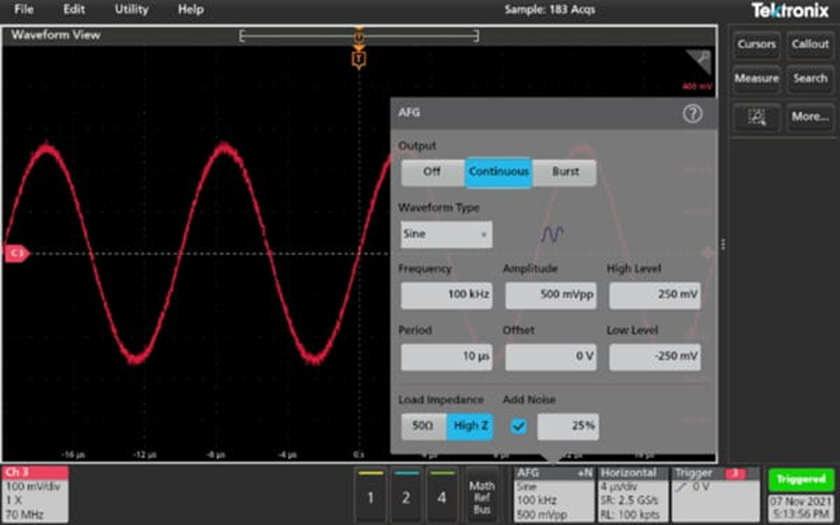Uncheck the Add Noise checkbox

coord(518,426)
